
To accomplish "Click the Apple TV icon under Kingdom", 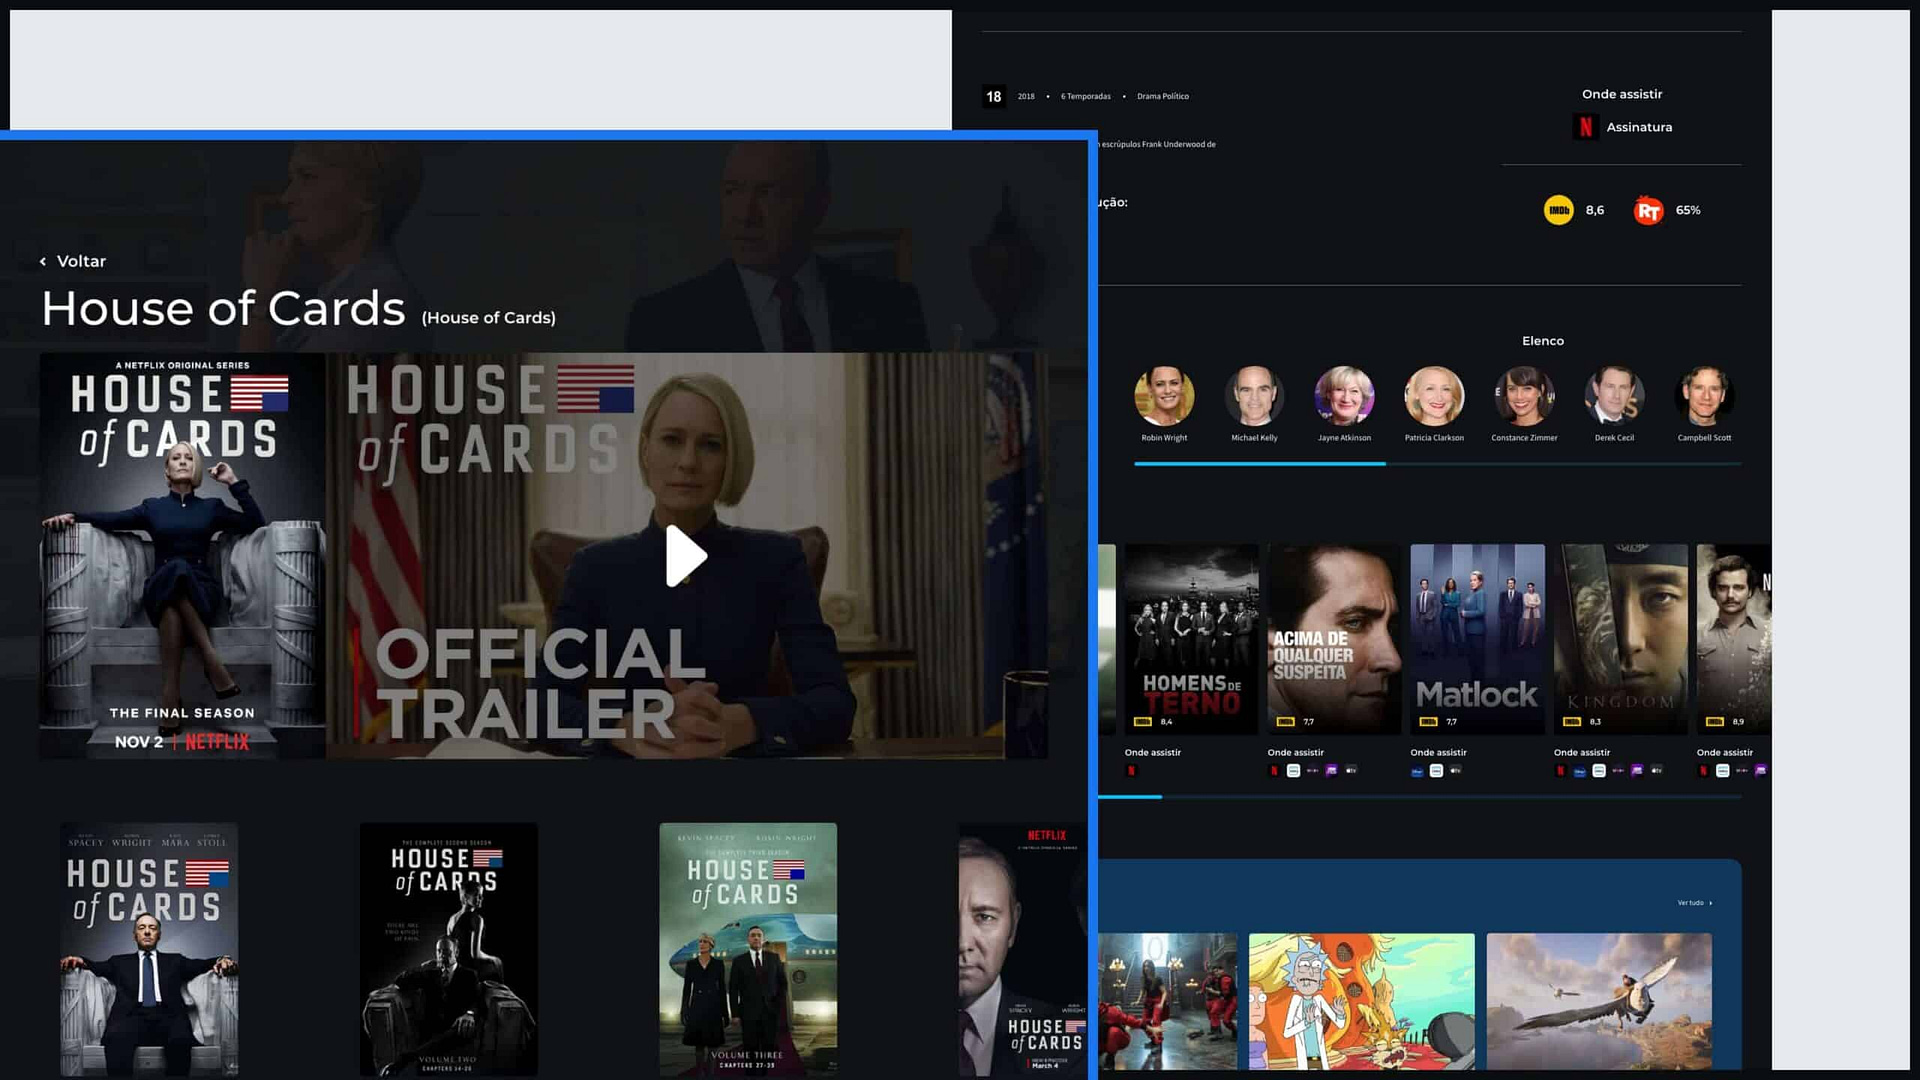I will (1656, 771).
